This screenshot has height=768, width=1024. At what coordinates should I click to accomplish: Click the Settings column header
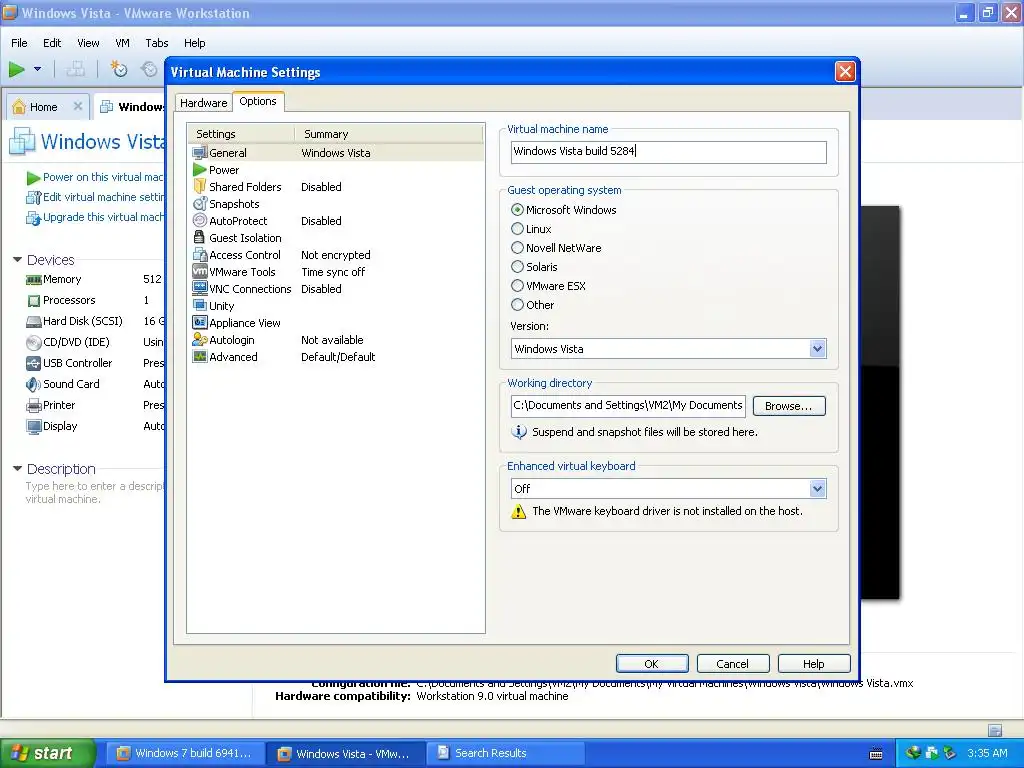point(241,134)
